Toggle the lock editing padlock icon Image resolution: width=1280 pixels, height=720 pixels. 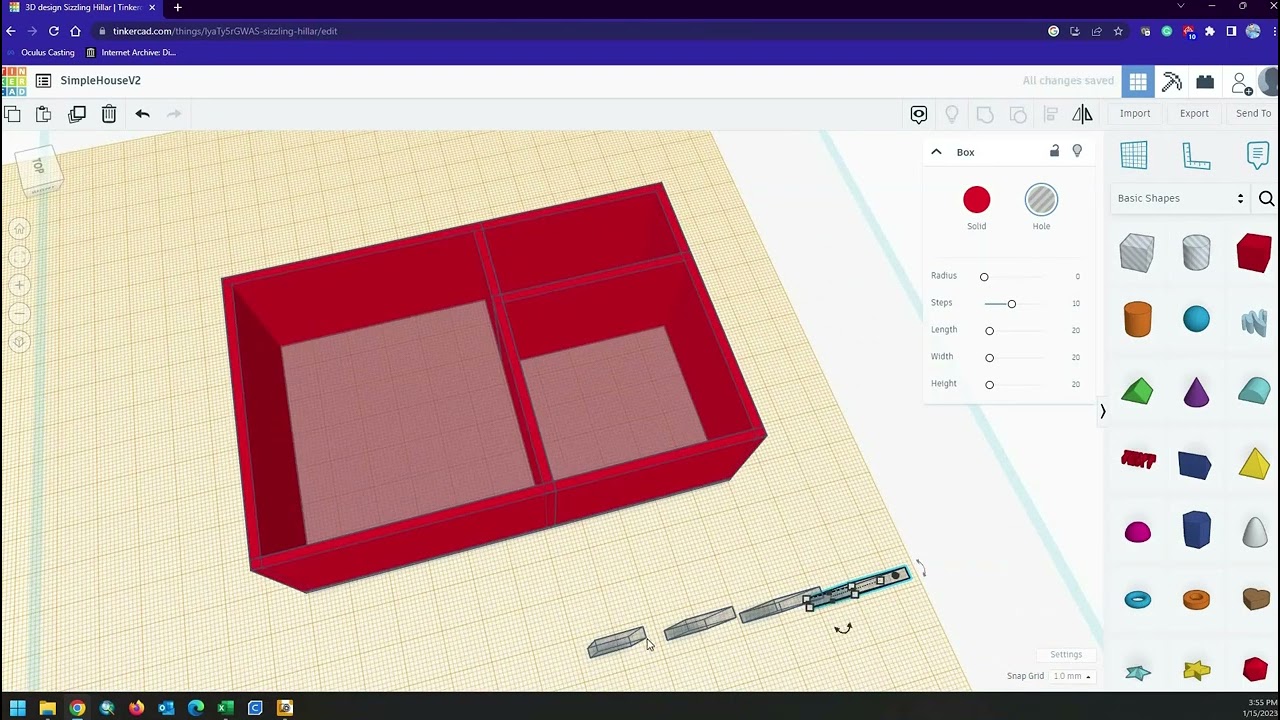click(1054, 151)
